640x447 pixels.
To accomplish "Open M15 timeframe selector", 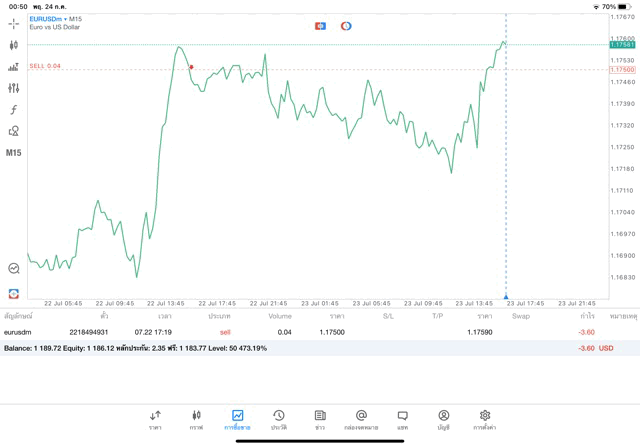I will [14, 153].
